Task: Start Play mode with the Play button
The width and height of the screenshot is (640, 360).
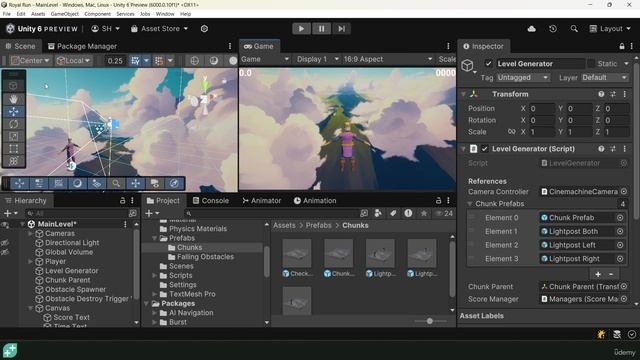Action: pyautogui.click(x=301, y=29)
